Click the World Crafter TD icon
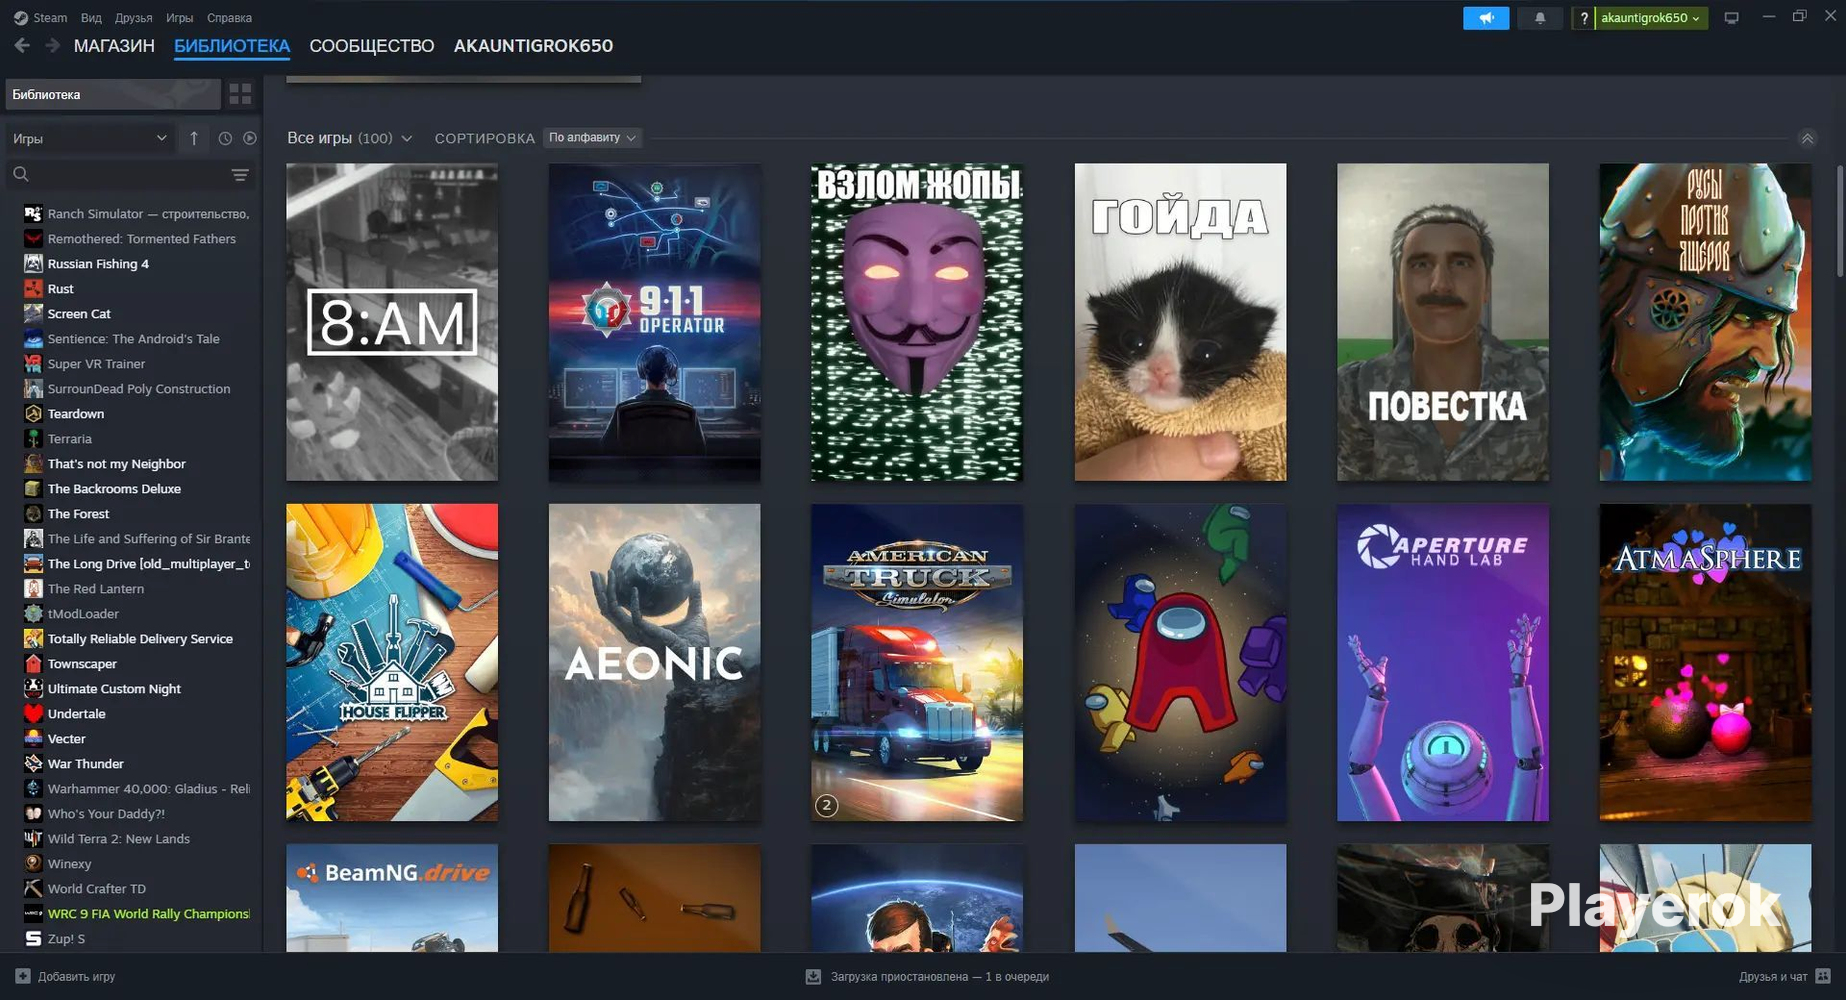 33,889
